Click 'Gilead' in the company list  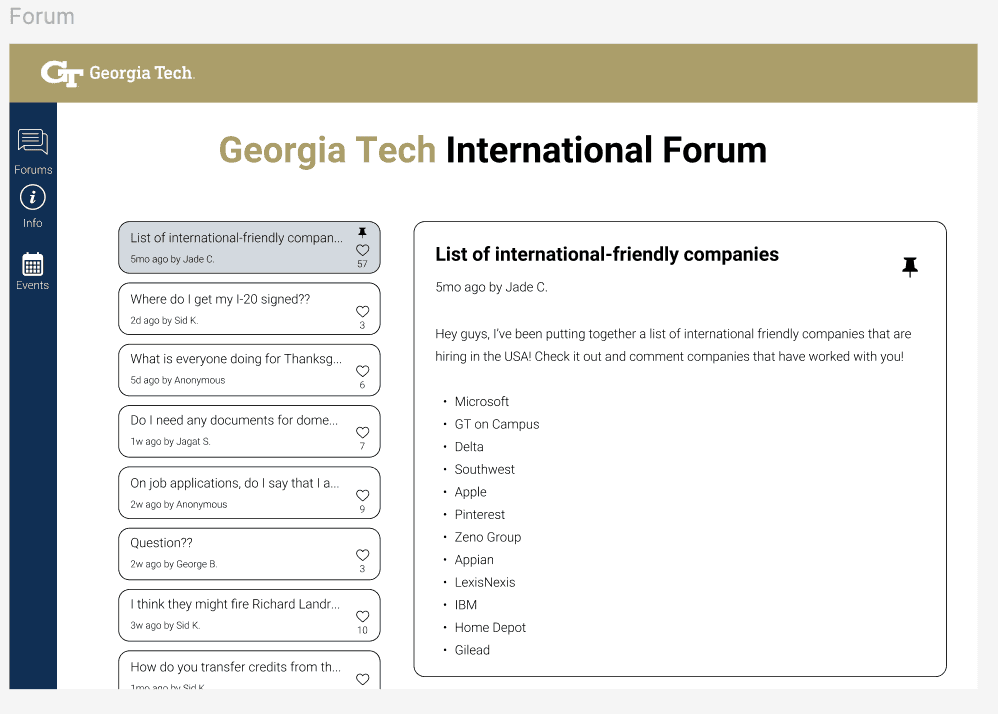coord(472,650)
